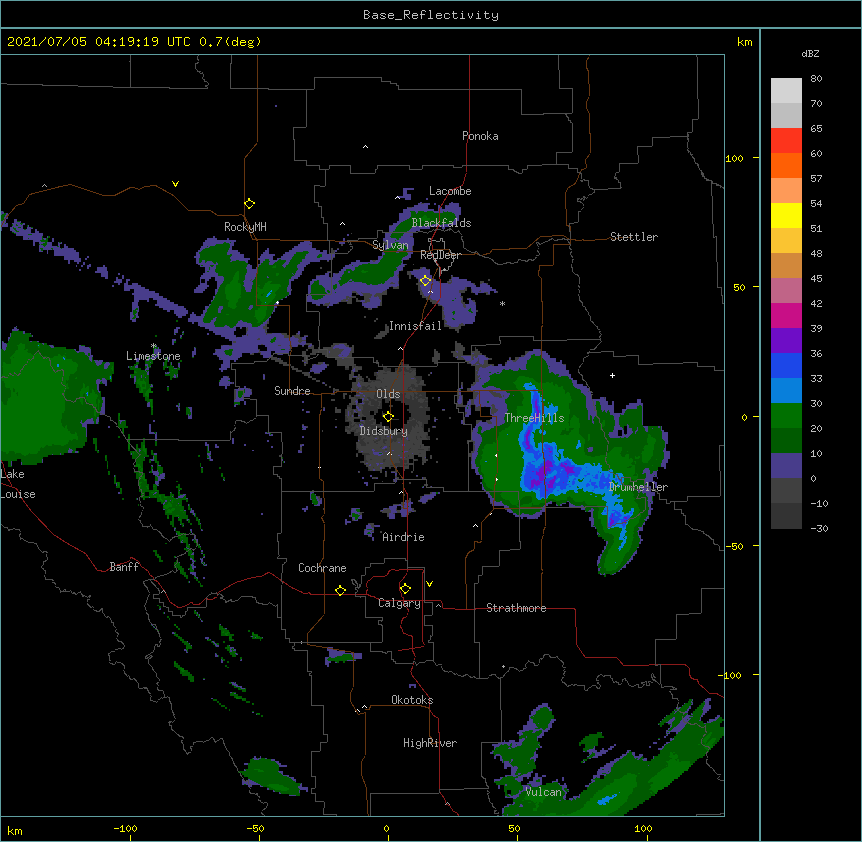Pick the lightest grey swatch atop the legend

tap(786, 90)
